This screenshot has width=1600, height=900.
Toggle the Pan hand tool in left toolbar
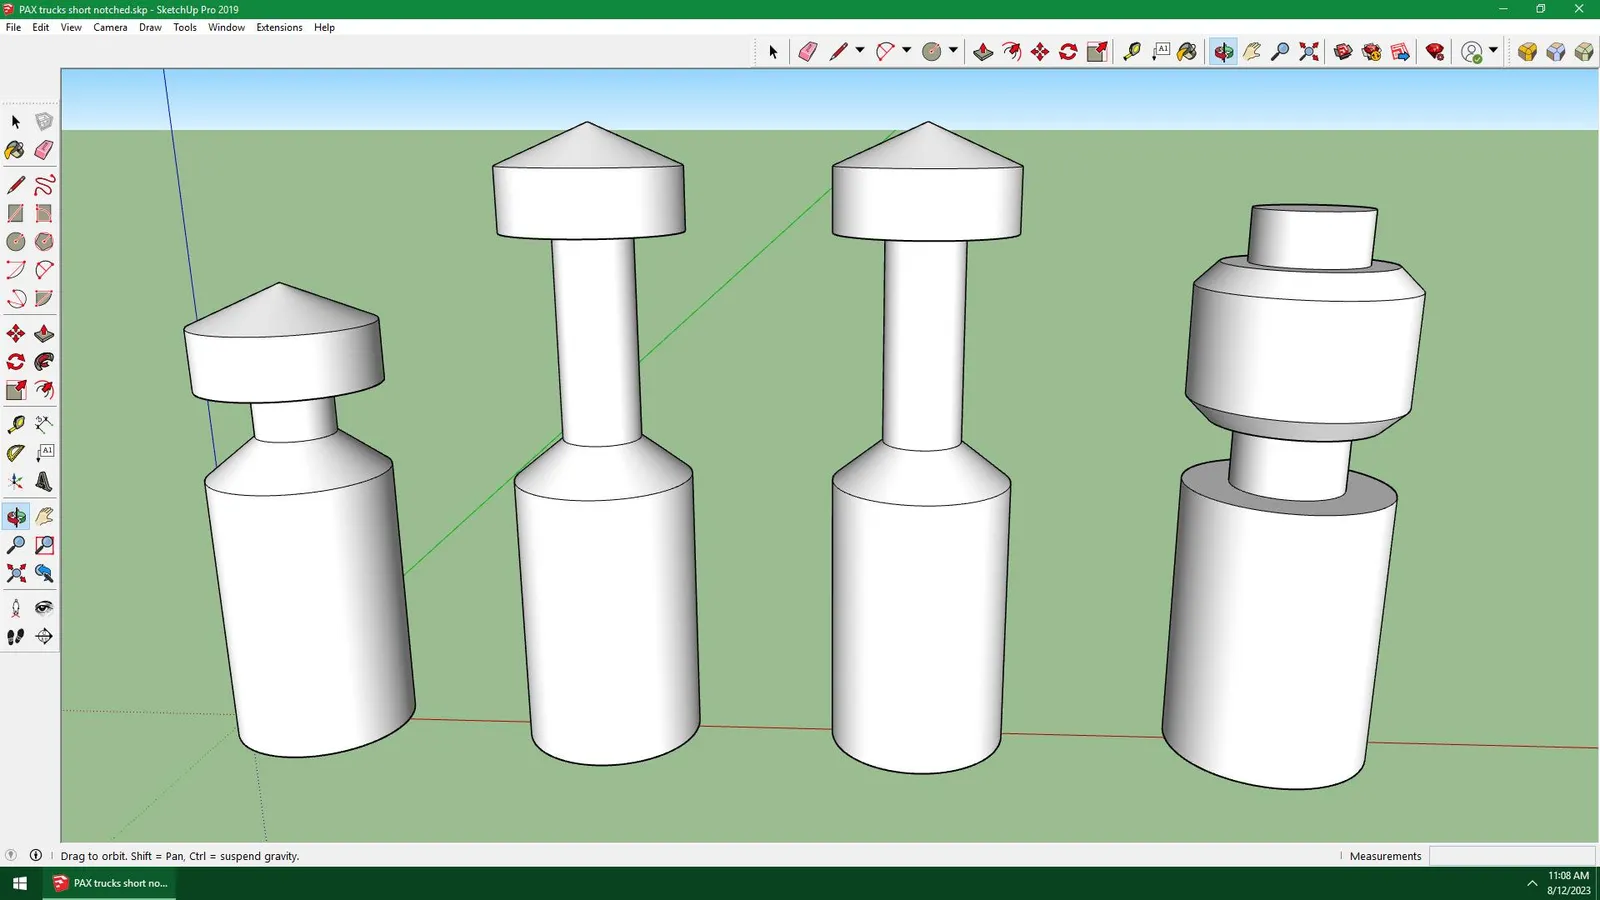pos(44,517)
